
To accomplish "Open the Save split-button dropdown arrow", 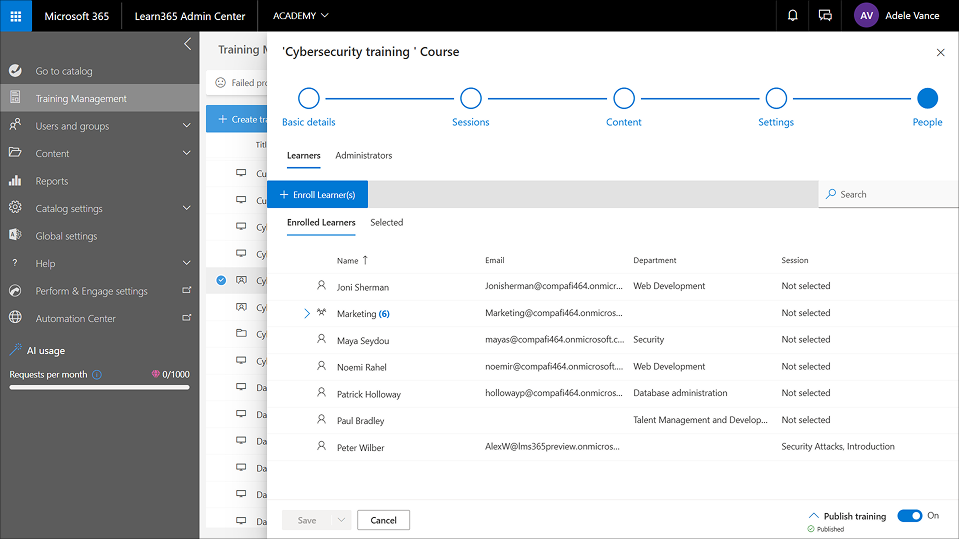I will 341,520.
